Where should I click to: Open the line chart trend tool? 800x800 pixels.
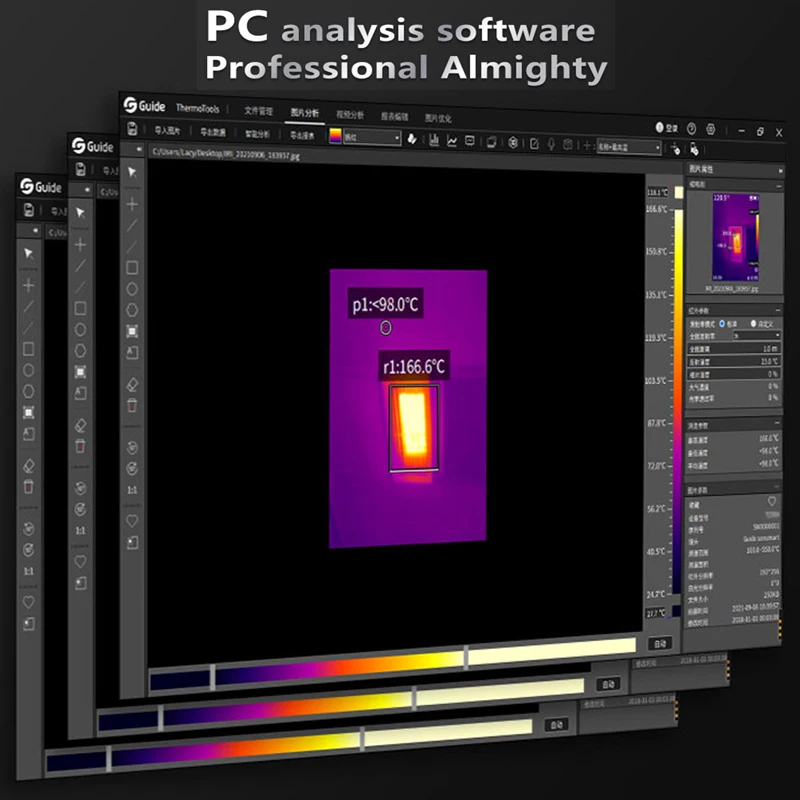[x=452, y=141]
